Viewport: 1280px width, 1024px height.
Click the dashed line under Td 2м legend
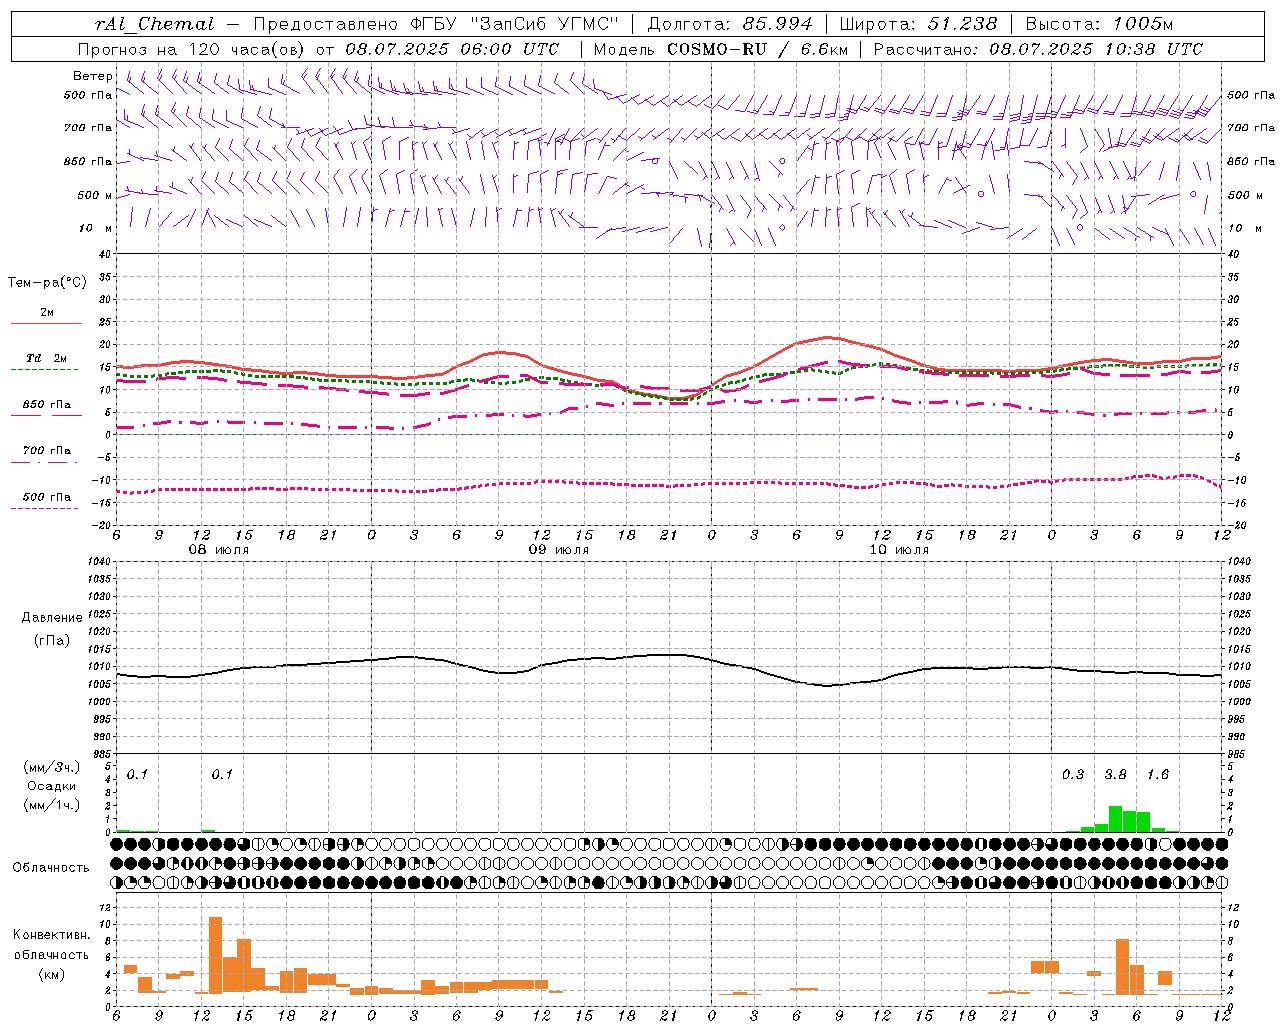tap(46, 370)
